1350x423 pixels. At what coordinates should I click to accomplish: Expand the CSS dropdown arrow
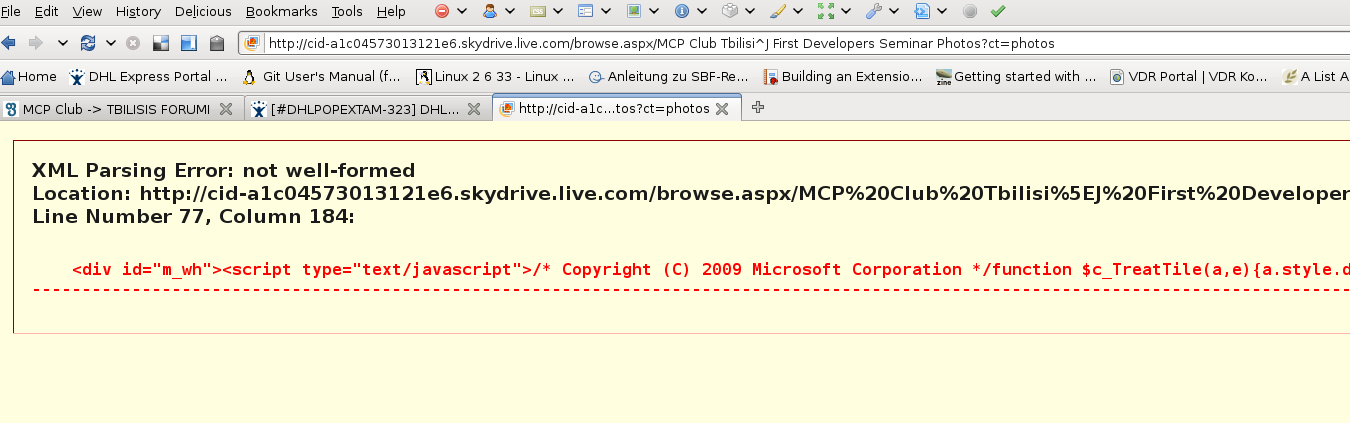point(558,12)
